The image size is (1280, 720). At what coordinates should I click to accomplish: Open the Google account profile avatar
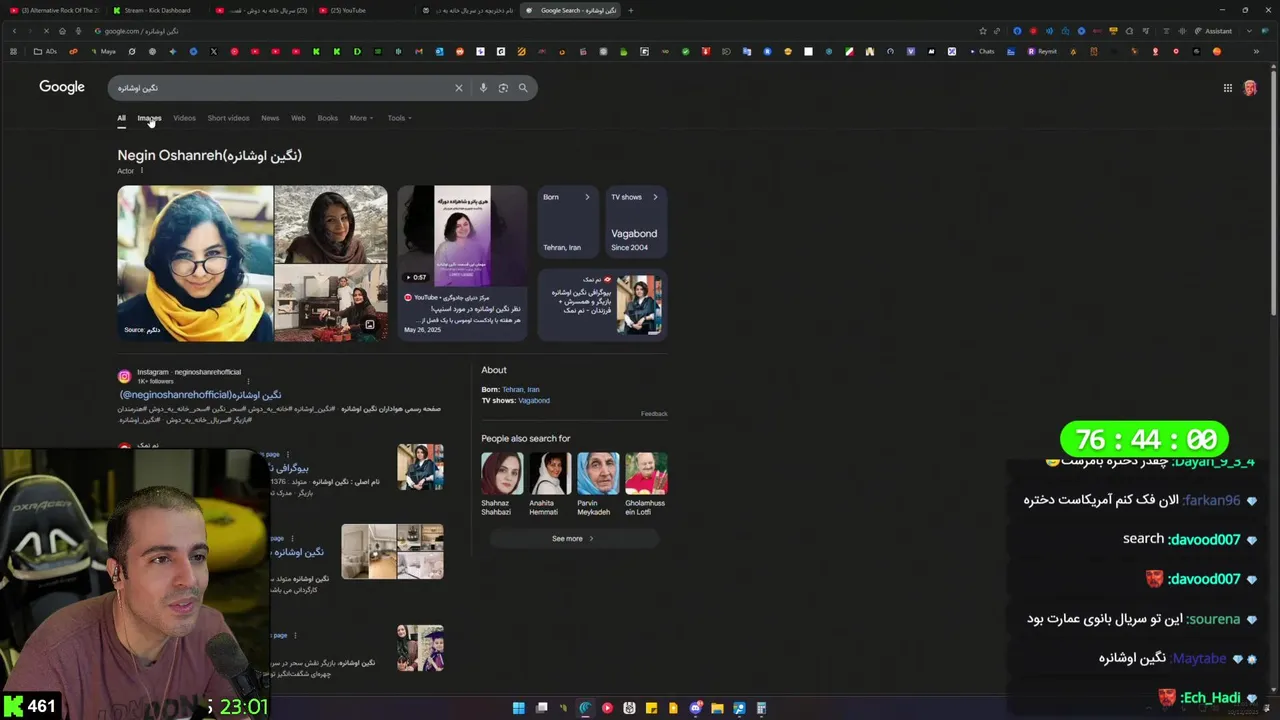click(1250, 88)
